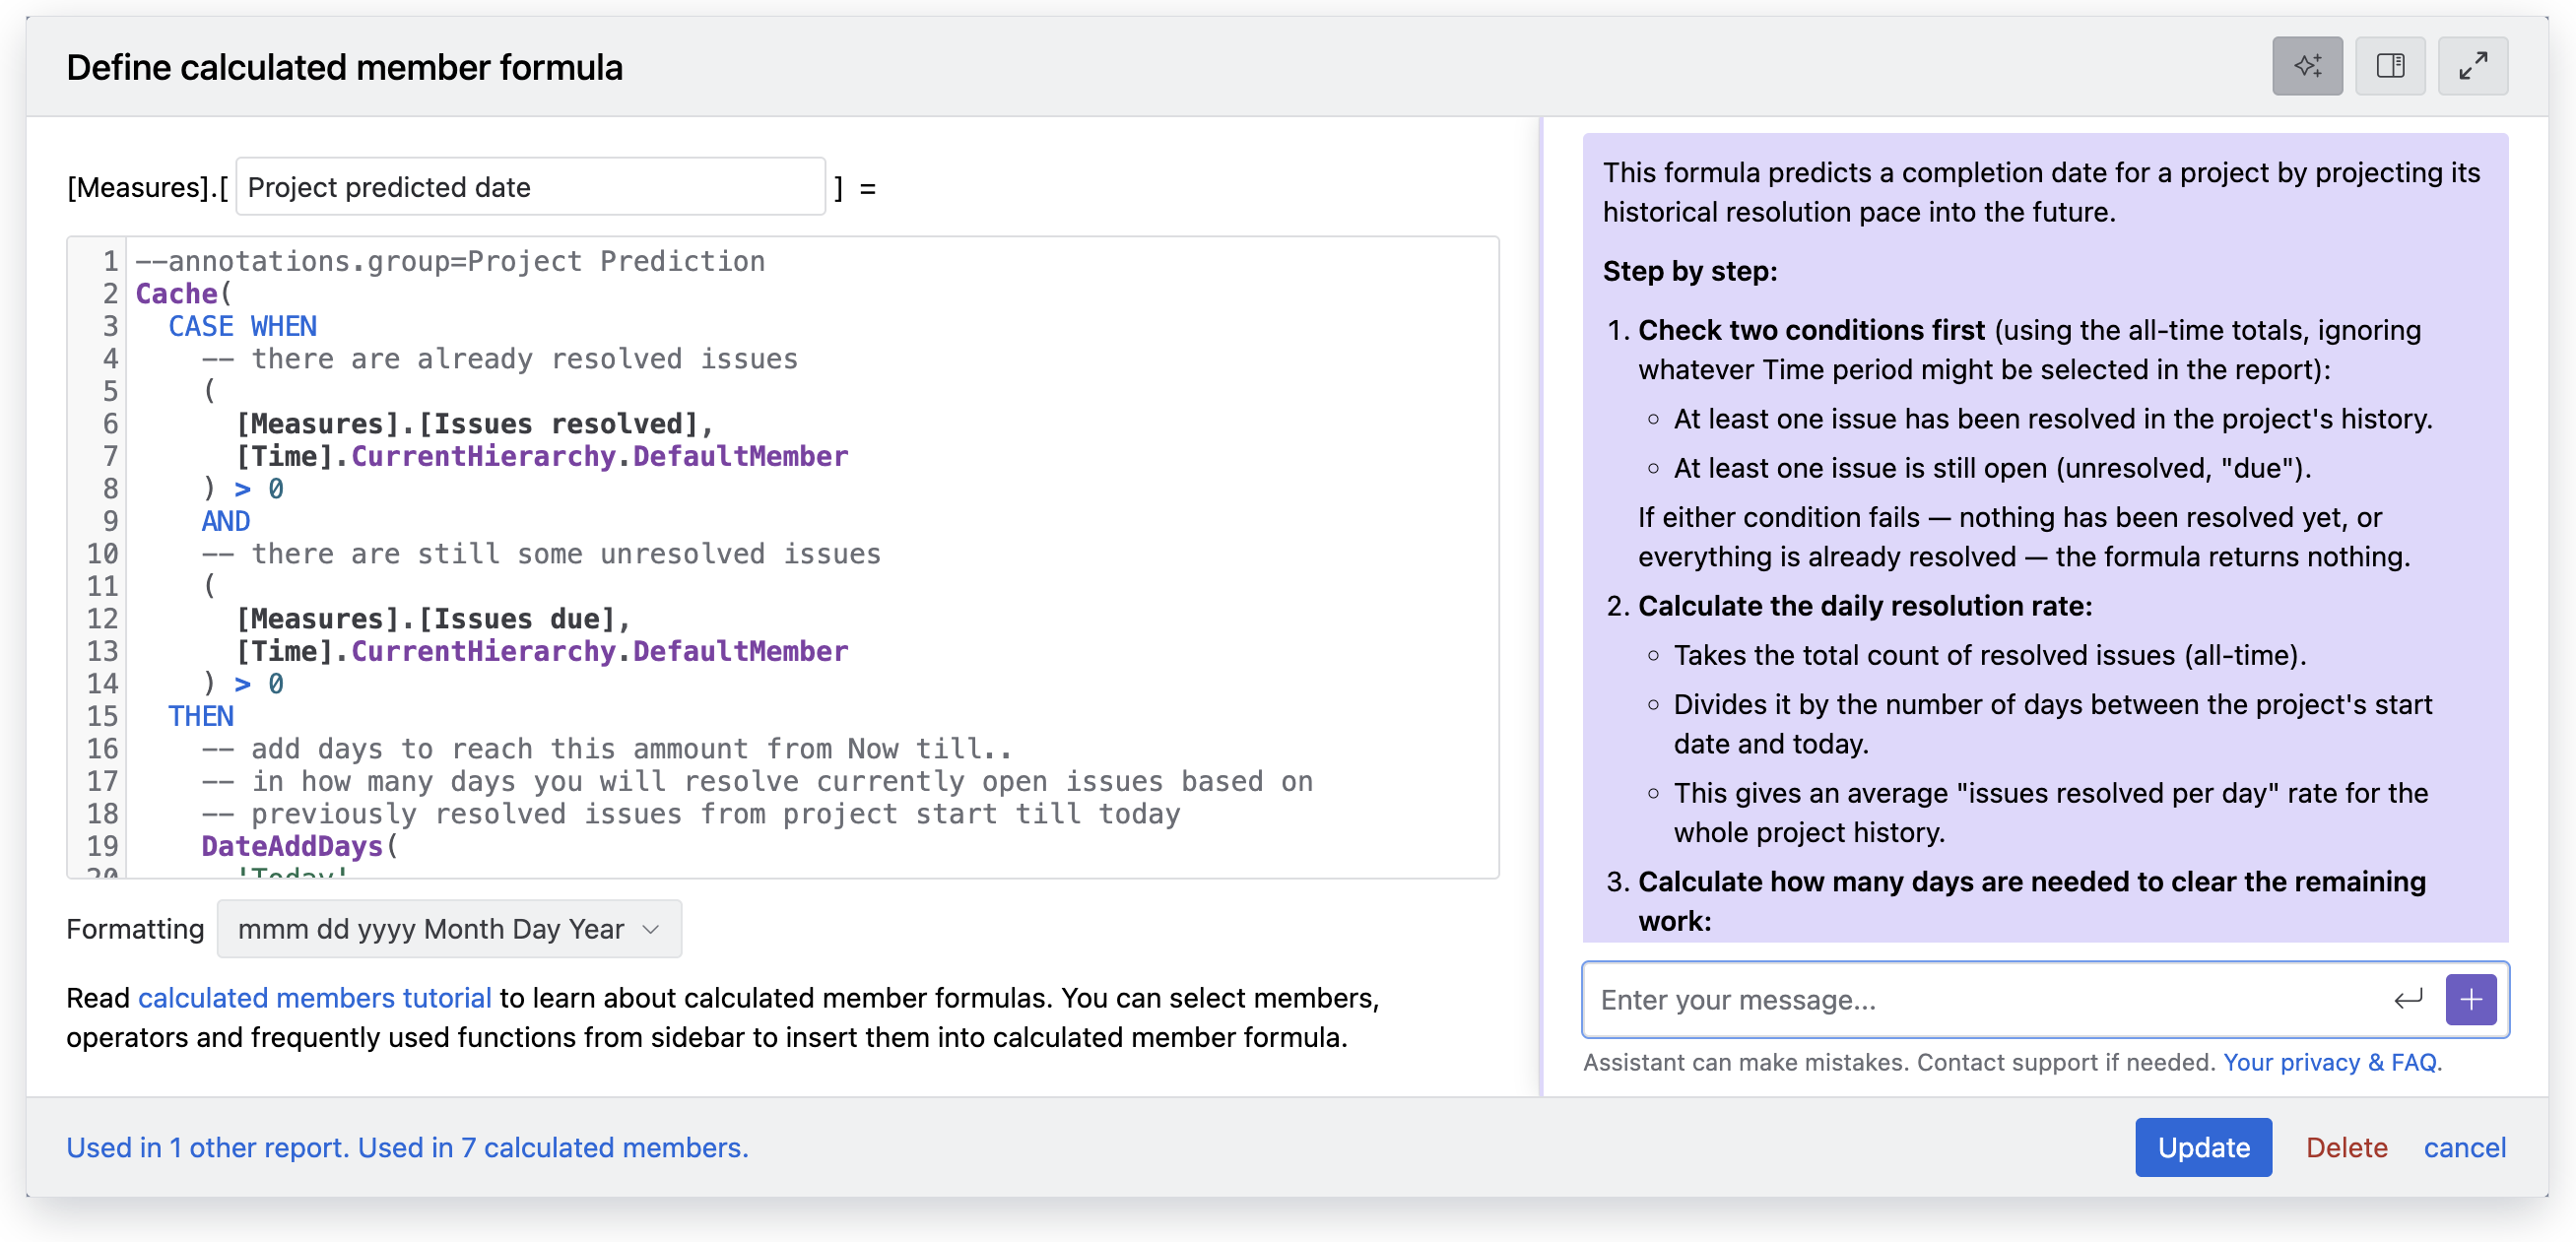Click the Update button
The width and height of the screenshot is (2576, 1242).
point(2203,1147)
